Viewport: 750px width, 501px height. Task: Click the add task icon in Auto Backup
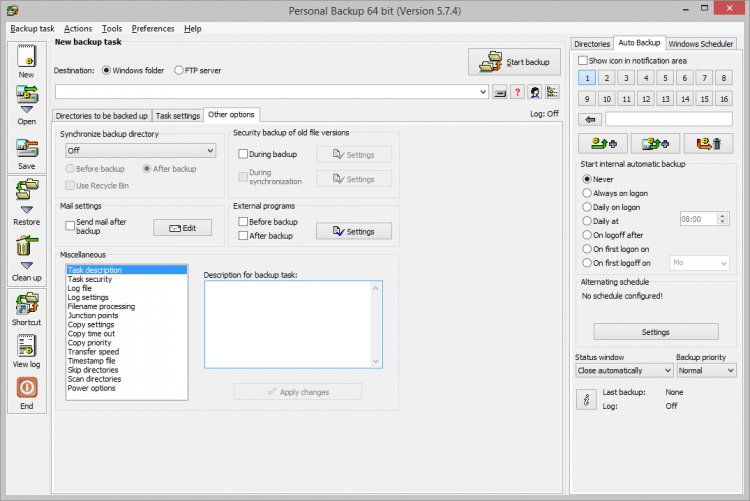[x=604, y=144]
